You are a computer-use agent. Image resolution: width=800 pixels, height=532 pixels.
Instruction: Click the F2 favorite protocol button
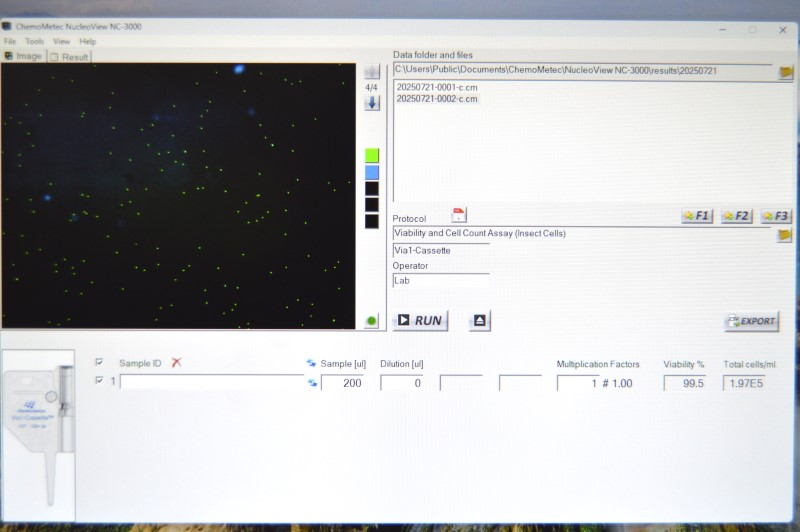(x=736, y=216)
